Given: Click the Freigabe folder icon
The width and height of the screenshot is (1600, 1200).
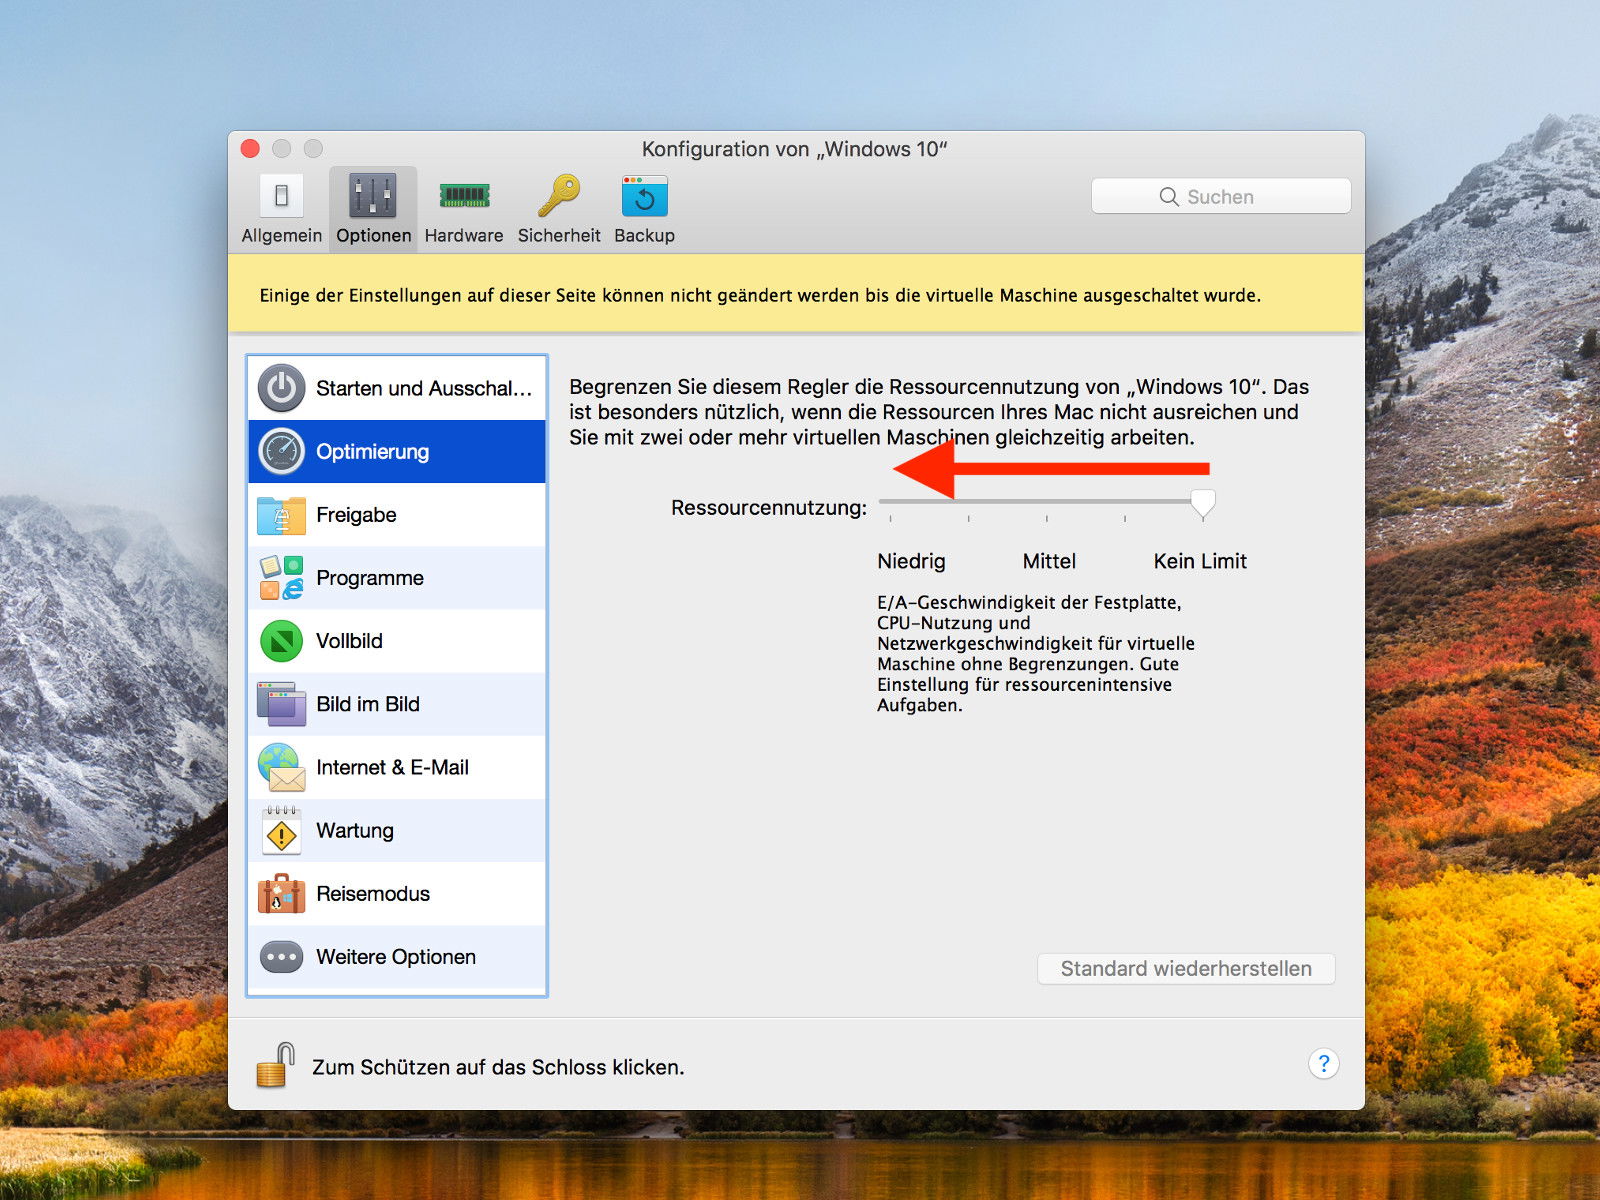Looking at the screenshot, I should (x=282, y=515).
